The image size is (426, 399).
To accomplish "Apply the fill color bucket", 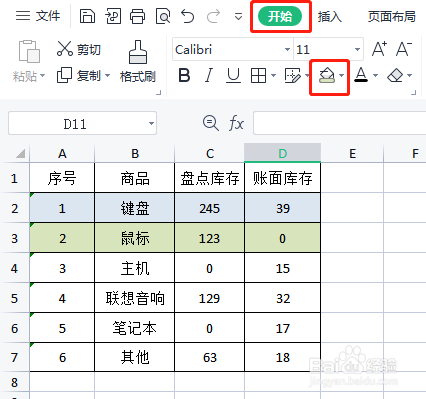I will tap(327, 75).
